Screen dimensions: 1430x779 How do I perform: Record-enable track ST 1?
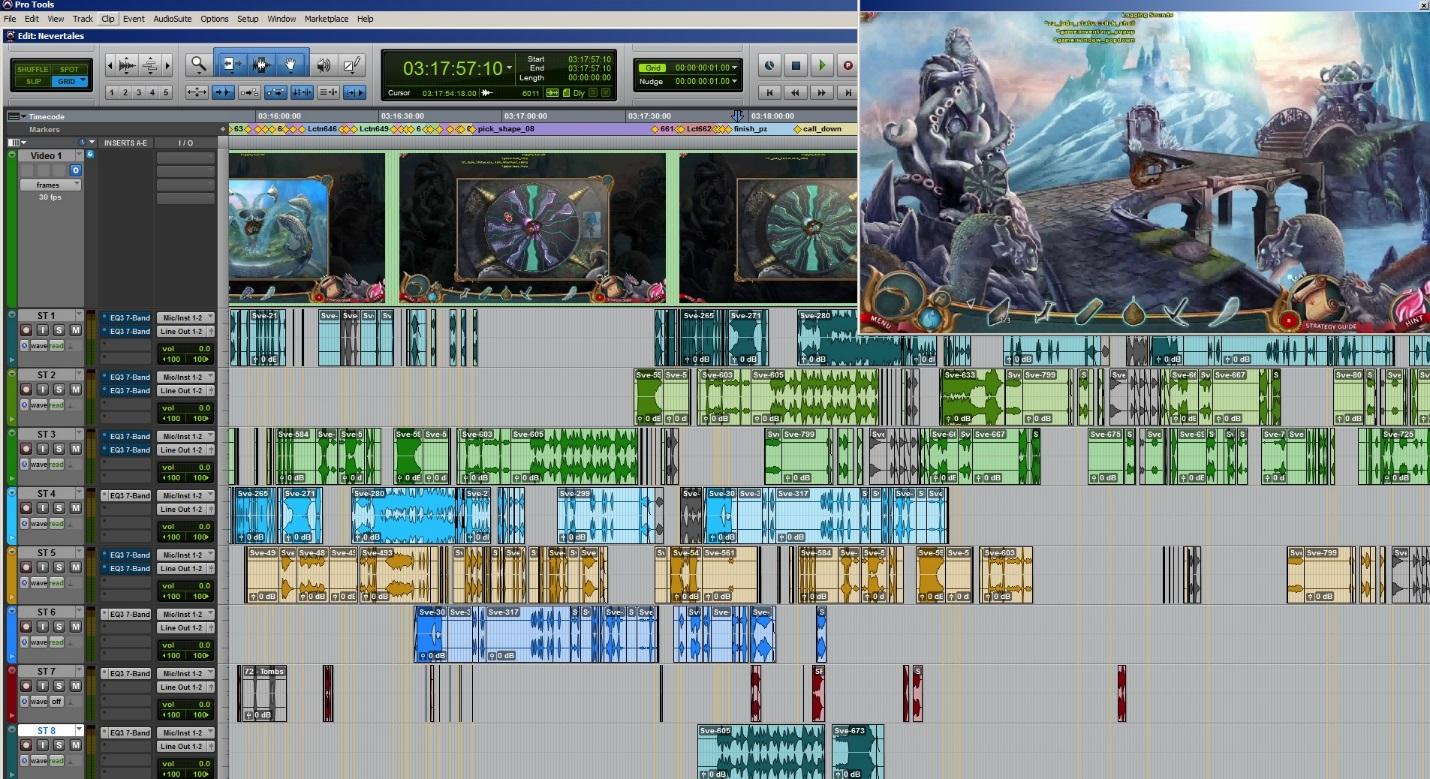[x=26, y=330]
